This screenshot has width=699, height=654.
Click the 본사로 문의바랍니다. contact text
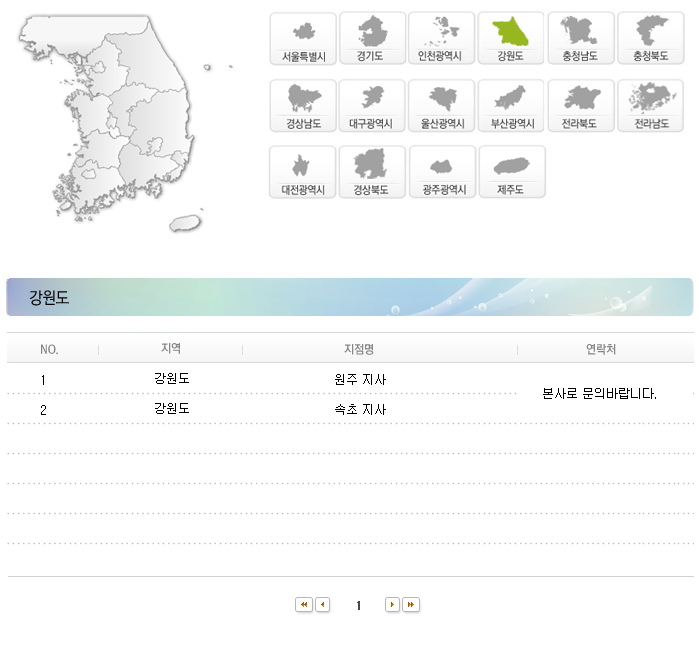[x=600, y=394]
